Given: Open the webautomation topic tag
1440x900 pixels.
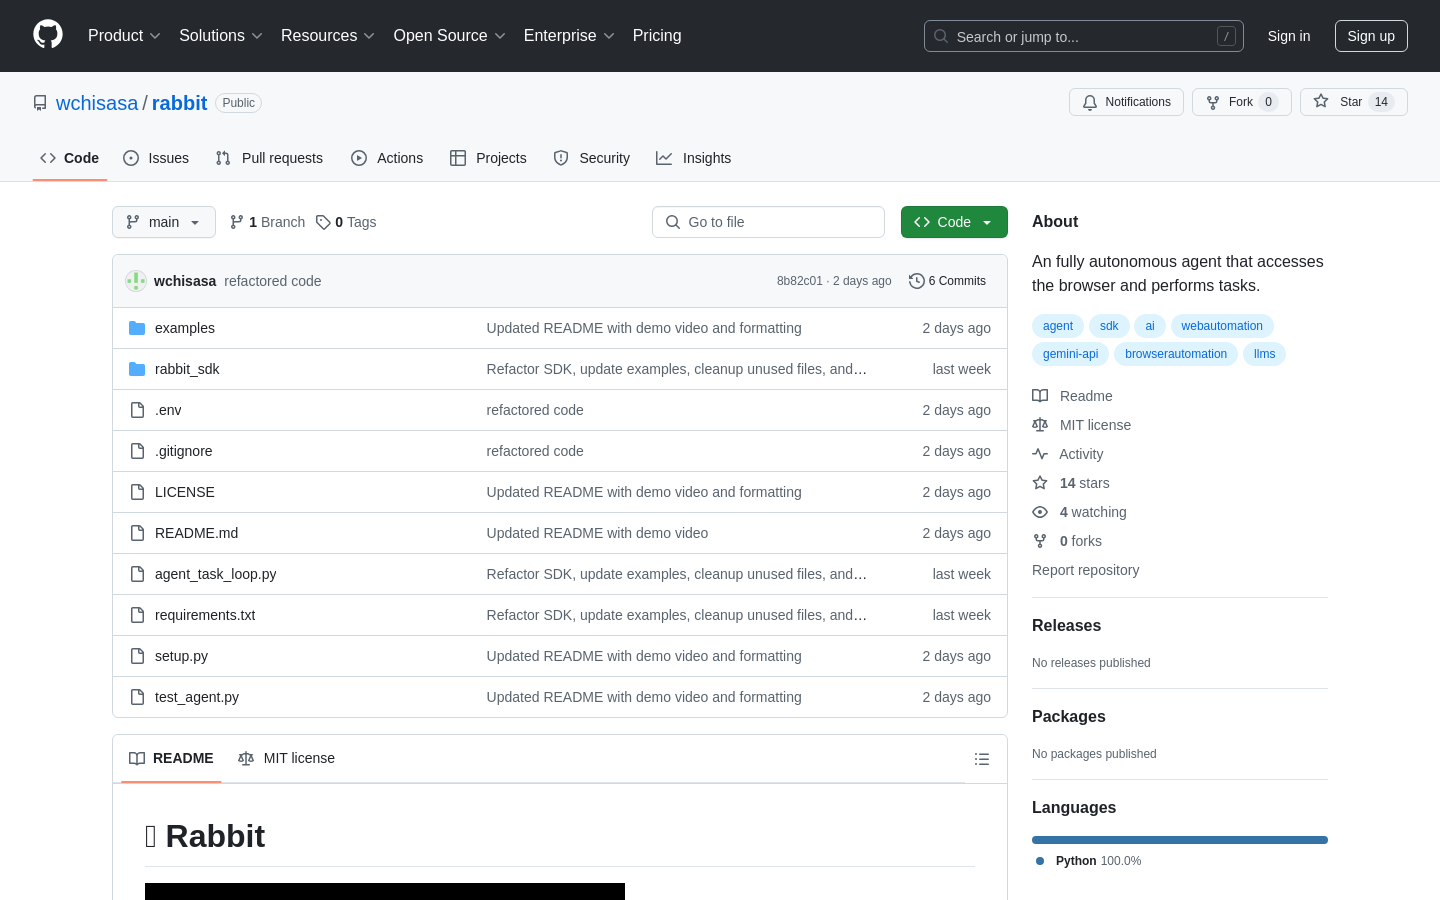Looking at the screenshot, I should click(1222, 326).
